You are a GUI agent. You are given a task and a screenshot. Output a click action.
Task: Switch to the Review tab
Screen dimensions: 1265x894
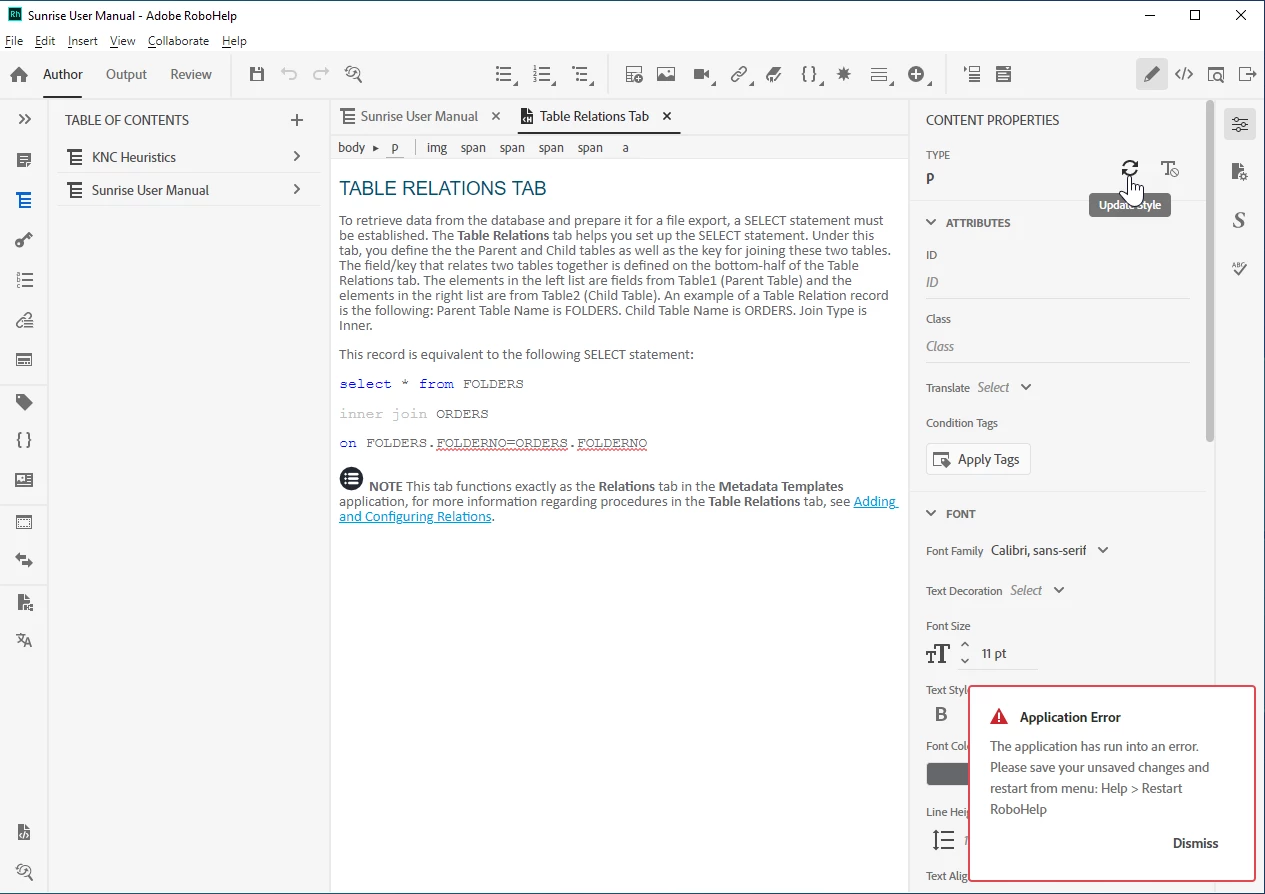191,74
